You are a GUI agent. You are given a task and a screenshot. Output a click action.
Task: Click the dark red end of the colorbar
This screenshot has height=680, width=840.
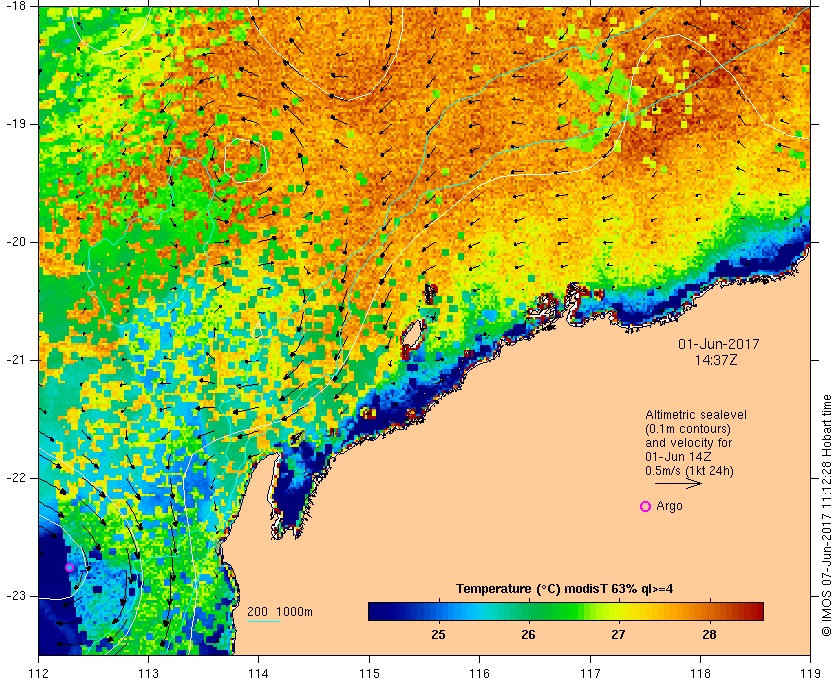[756, 611]
